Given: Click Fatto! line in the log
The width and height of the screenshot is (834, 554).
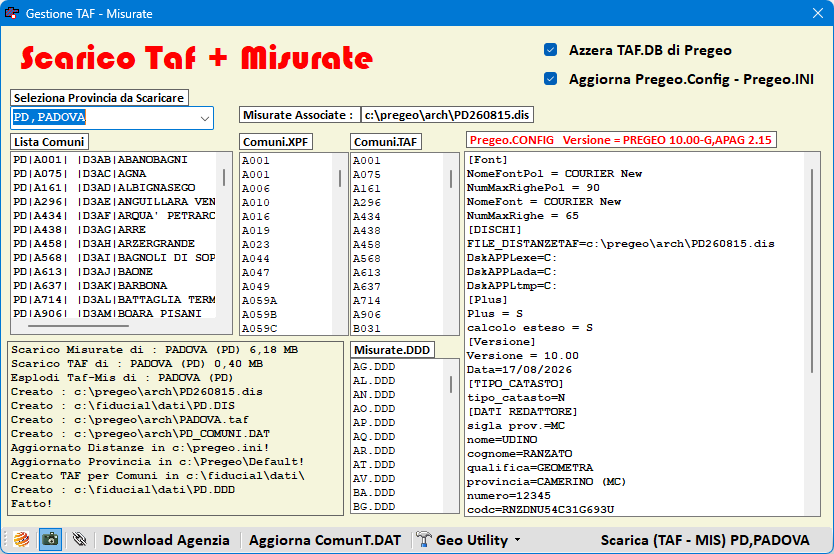Looking at the screenshot, I should [x=31, y=503].
